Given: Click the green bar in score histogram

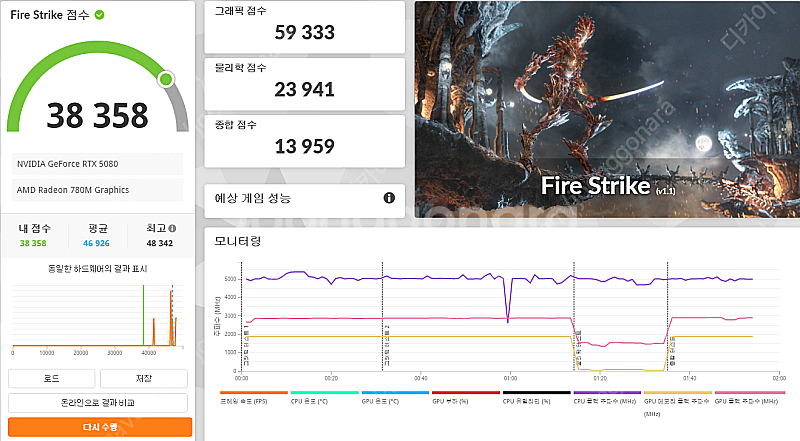Looking at the screenshot, I should (143, 315).
